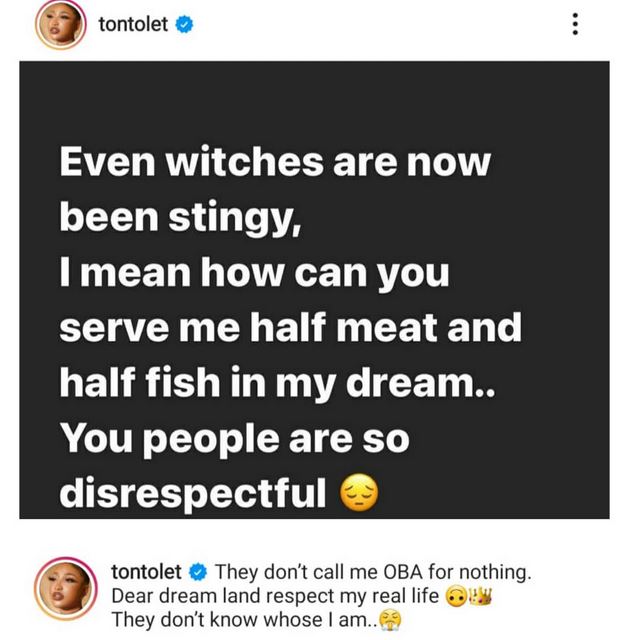Click the steaming face emoji ending the caption

point(389,620)
